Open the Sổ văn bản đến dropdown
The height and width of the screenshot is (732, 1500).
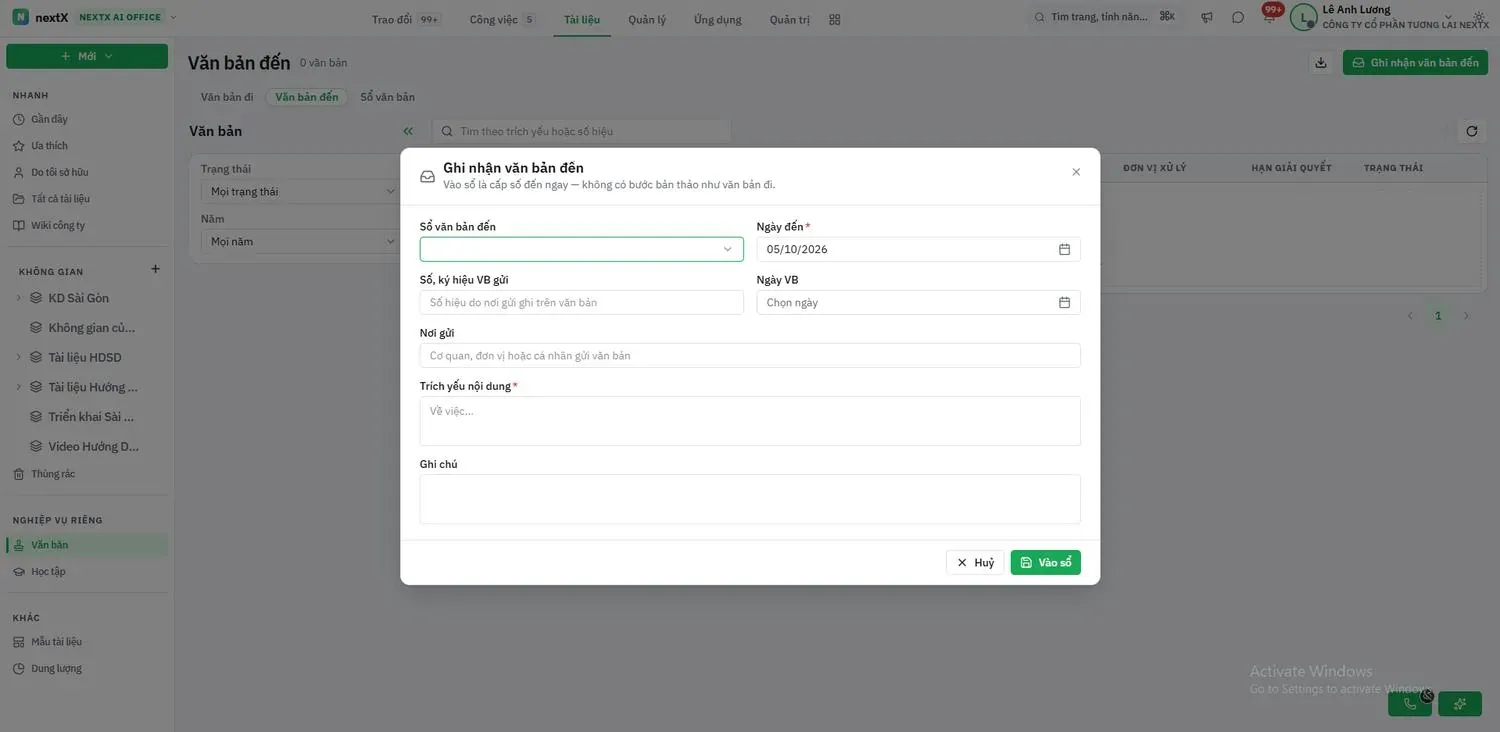click(x=582, y=249)
